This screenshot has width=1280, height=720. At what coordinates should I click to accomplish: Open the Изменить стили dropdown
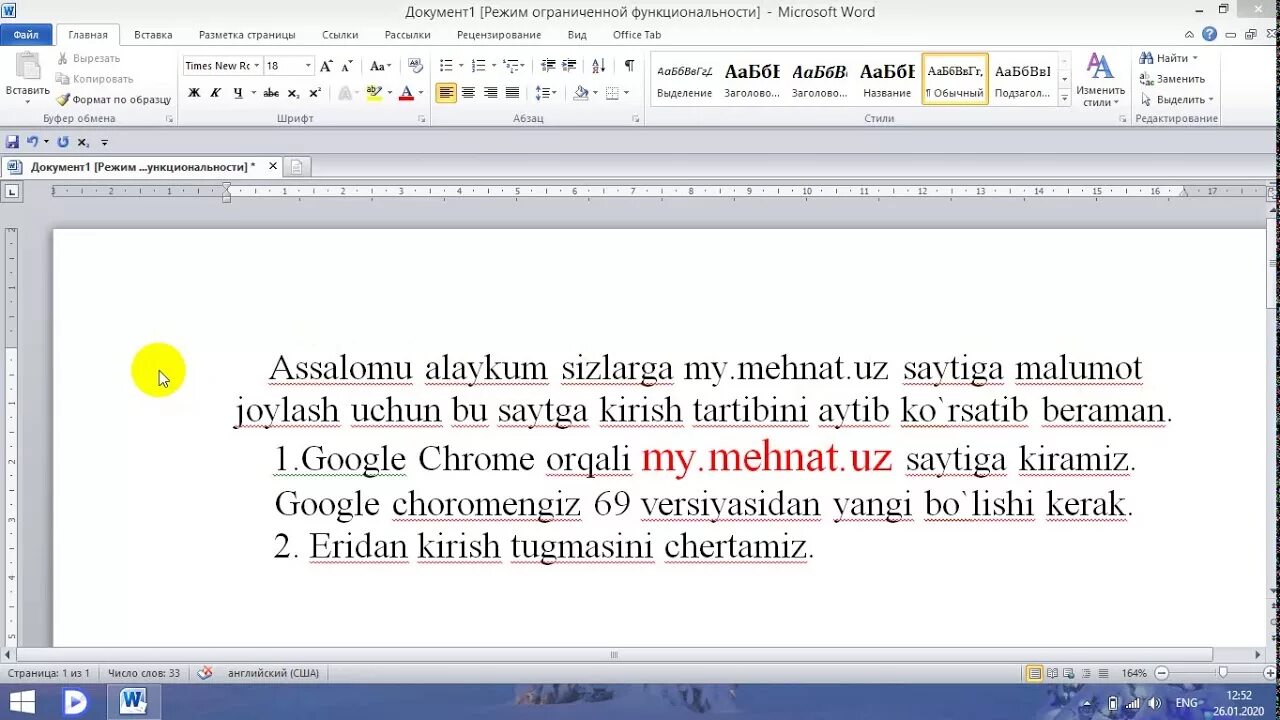(1100, 80)
